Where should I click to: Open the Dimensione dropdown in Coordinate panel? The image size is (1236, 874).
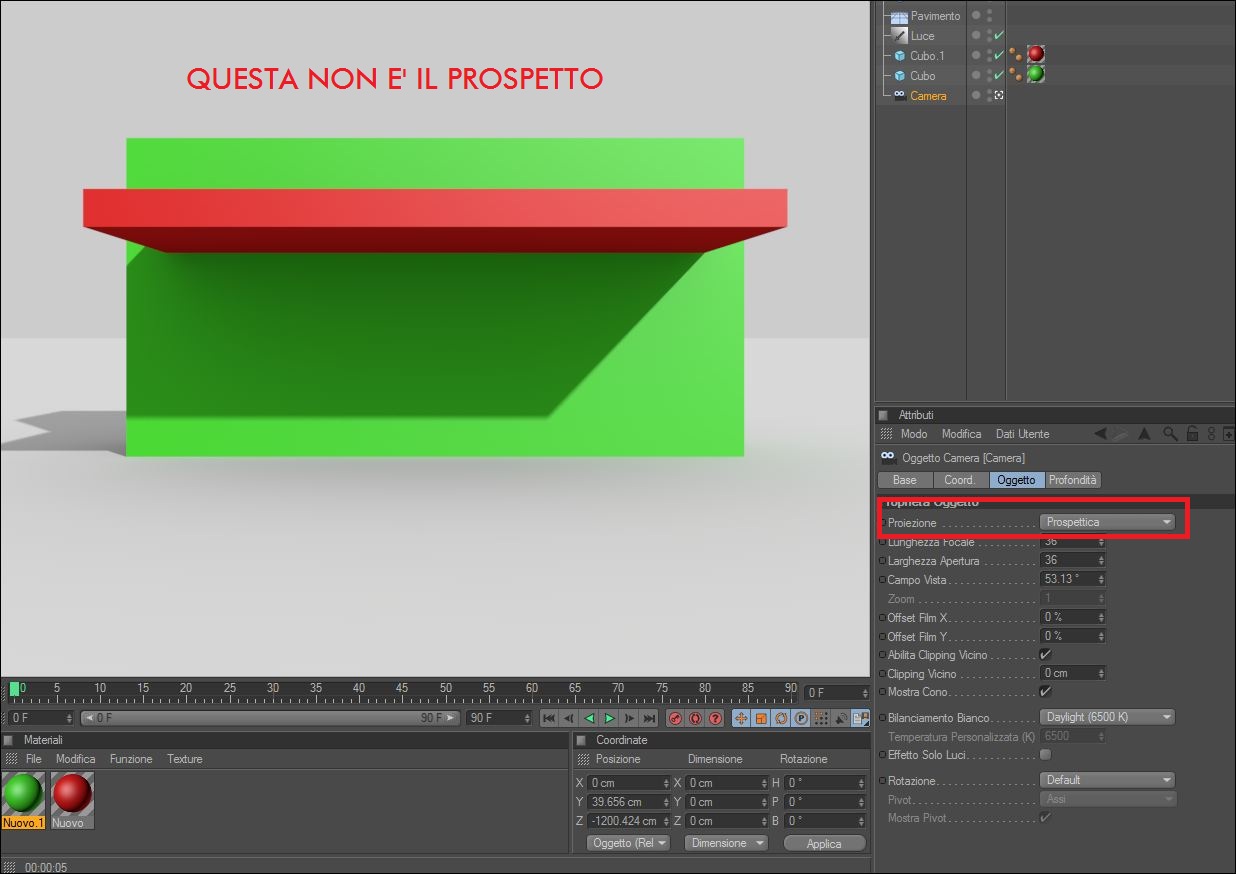[726, 843]
